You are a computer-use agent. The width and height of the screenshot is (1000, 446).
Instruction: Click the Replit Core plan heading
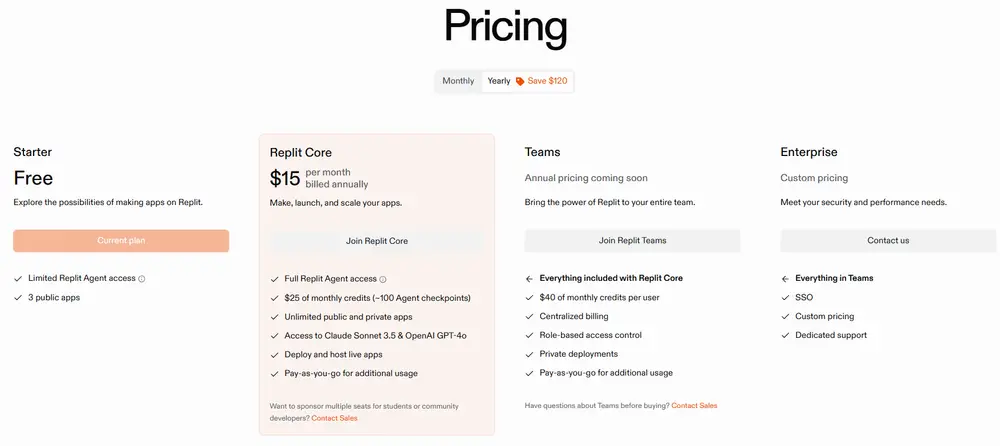(301, 153)
